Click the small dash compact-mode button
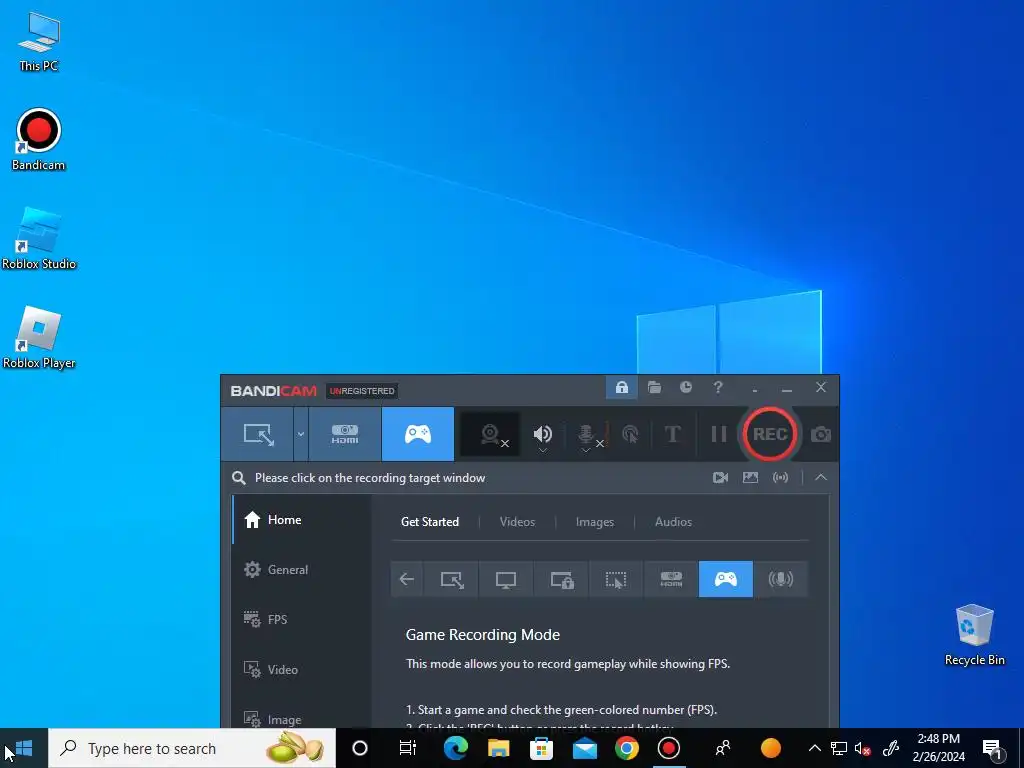This screenshot has height=768, width=1024. click(x=755, y=388)
